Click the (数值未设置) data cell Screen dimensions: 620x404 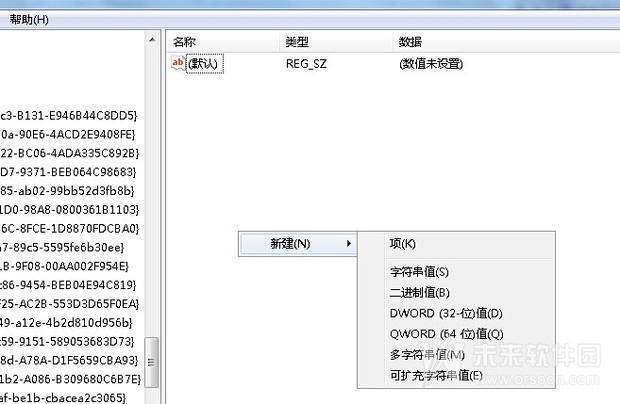(431, 64)
